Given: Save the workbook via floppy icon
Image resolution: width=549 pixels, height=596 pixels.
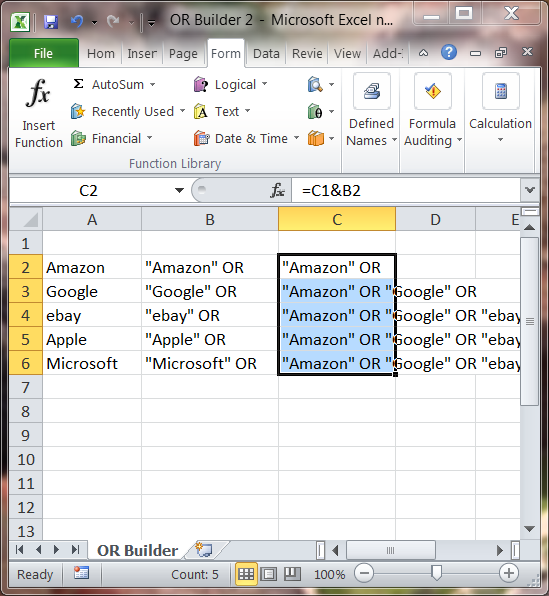Looking at the screenshot, I should coord(51,22).
